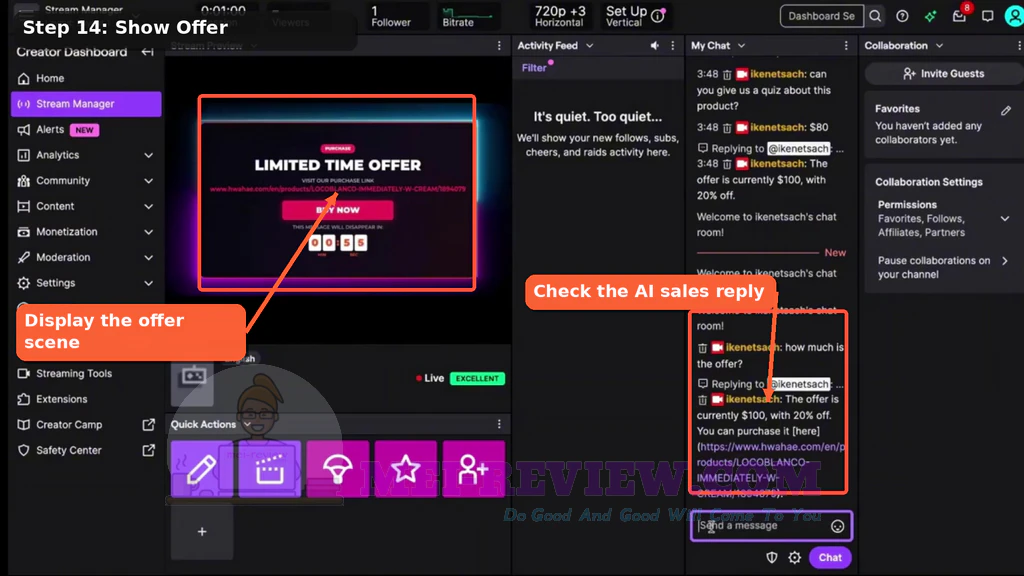Delete the 3:48 '$80' chat message

pyautogui.click(x=727, y=127)
